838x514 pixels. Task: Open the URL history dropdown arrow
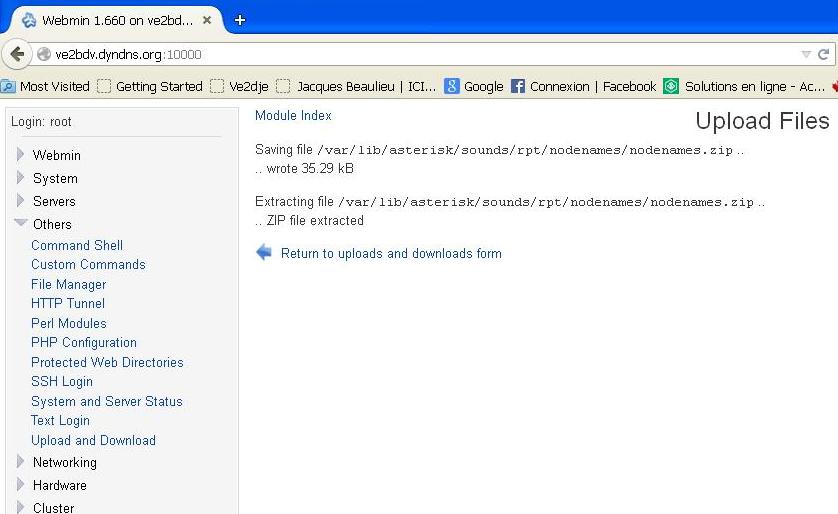tap(806, 54)
